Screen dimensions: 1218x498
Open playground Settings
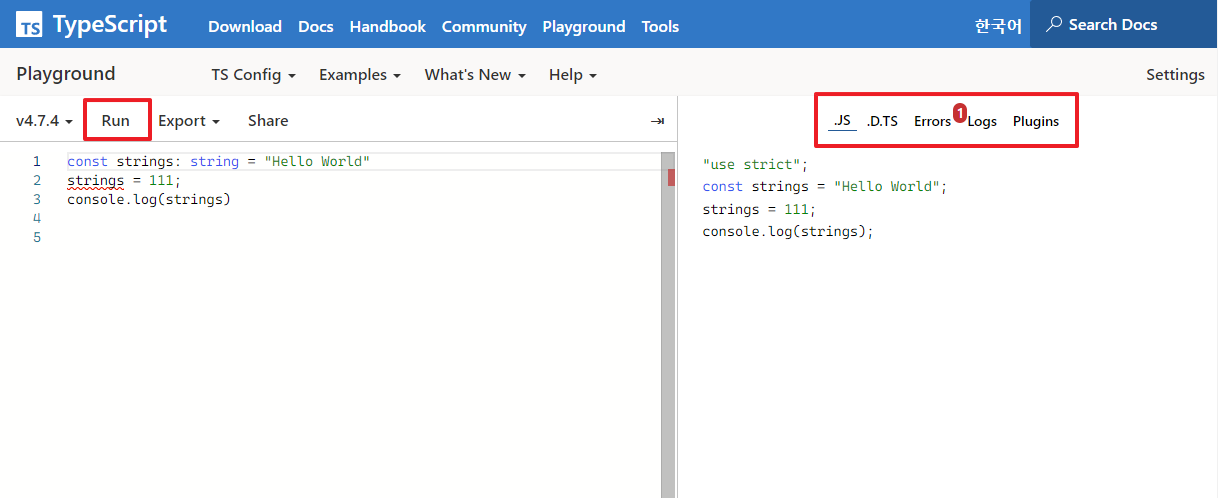tap(1175, 75)
